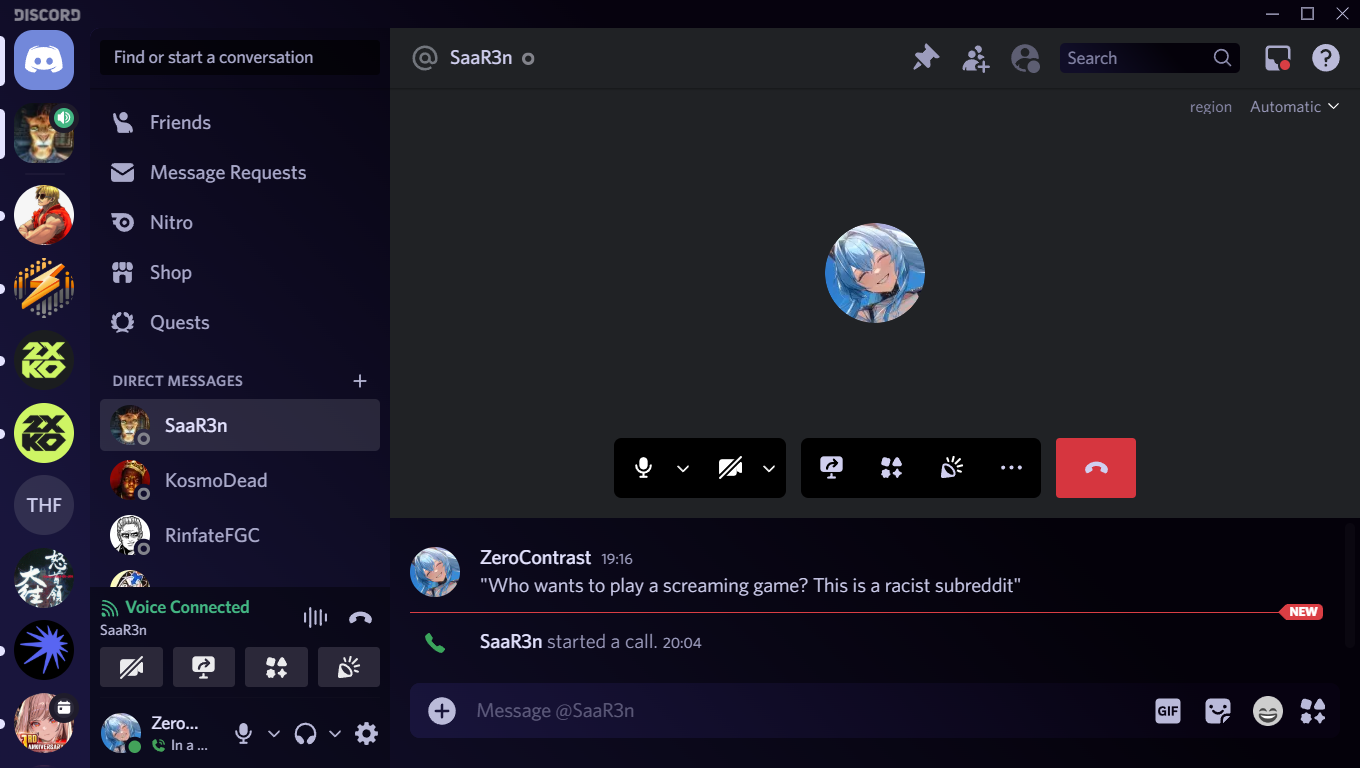Viewport: 1360px width, 768px height.
Task: Open the KosmoDead conversation
Action: click(x=240, y=480)
